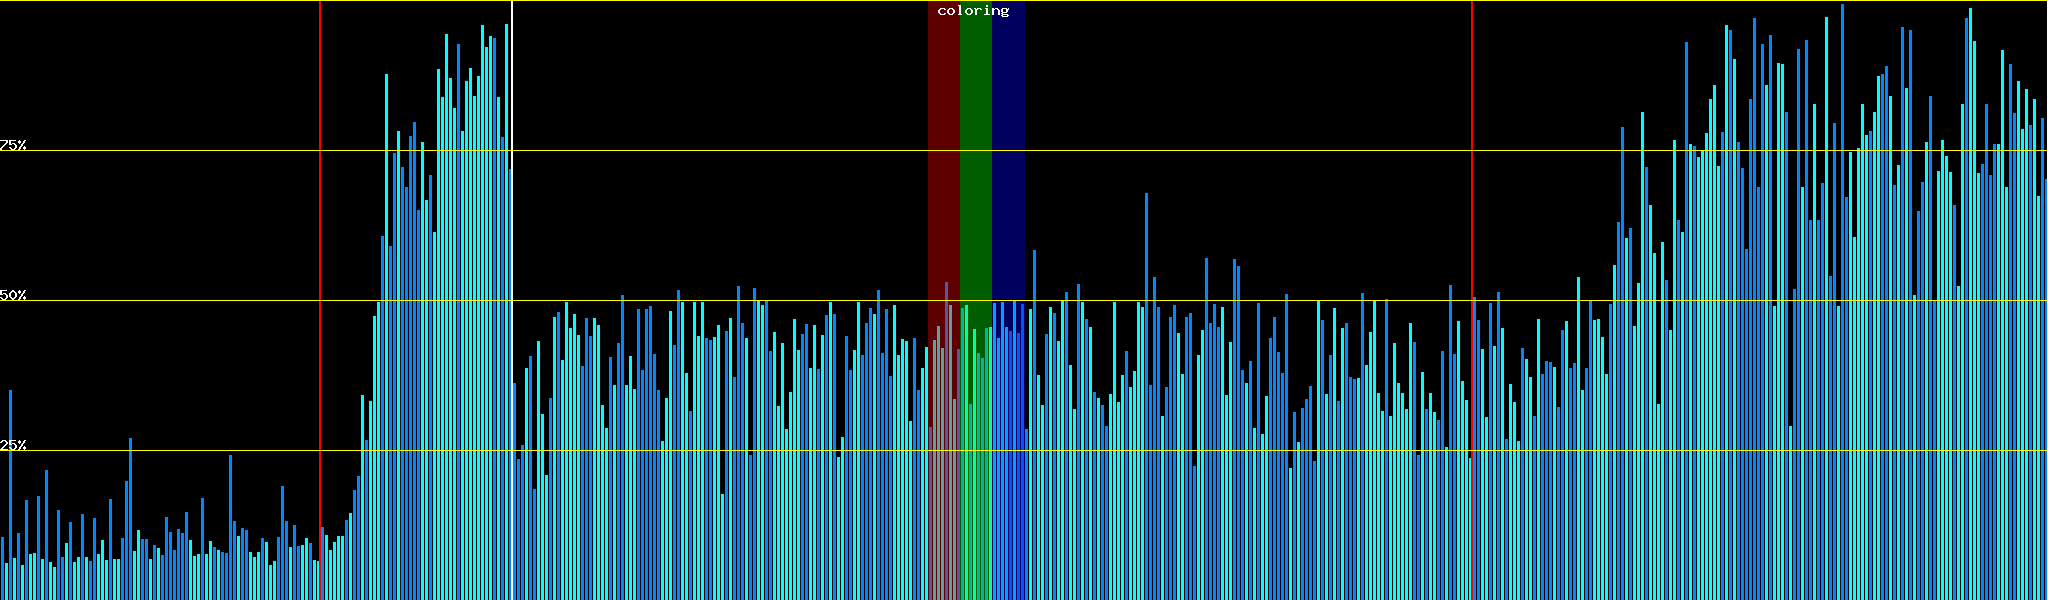Select the dark blue coloring band

click(x=1008, y=150)
